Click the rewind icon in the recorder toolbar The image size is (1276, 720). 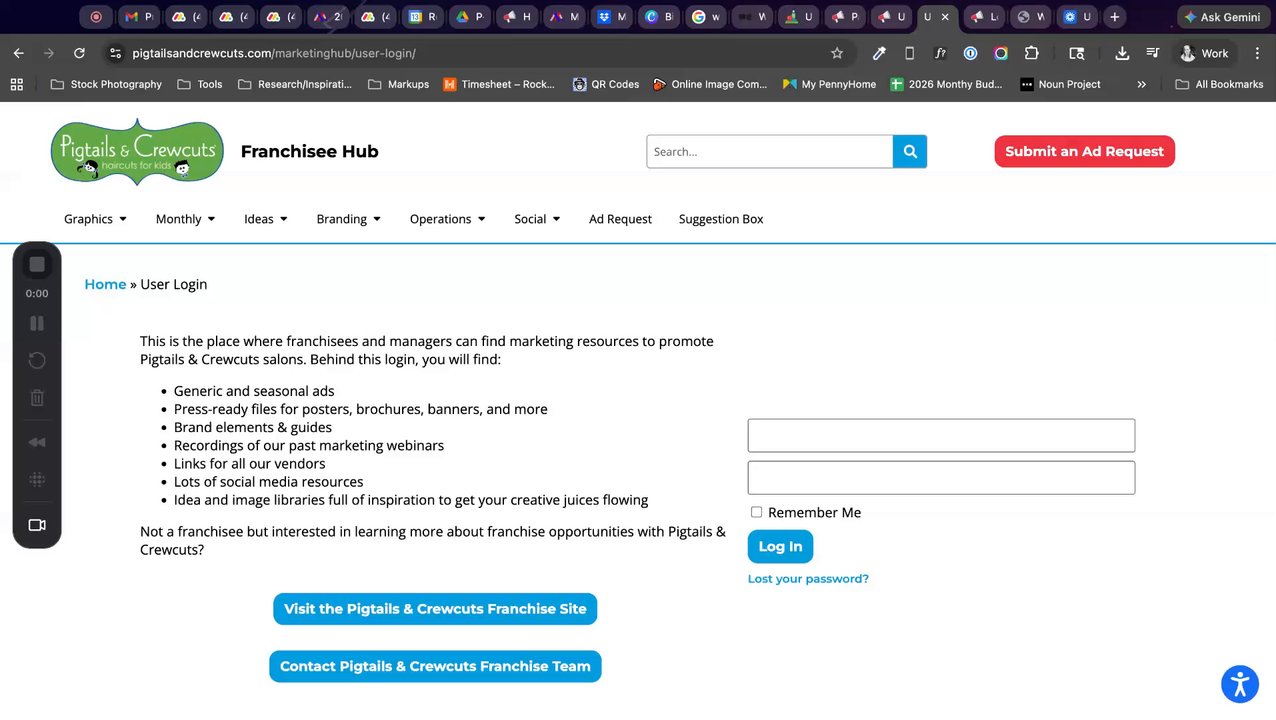pos(37,442)
